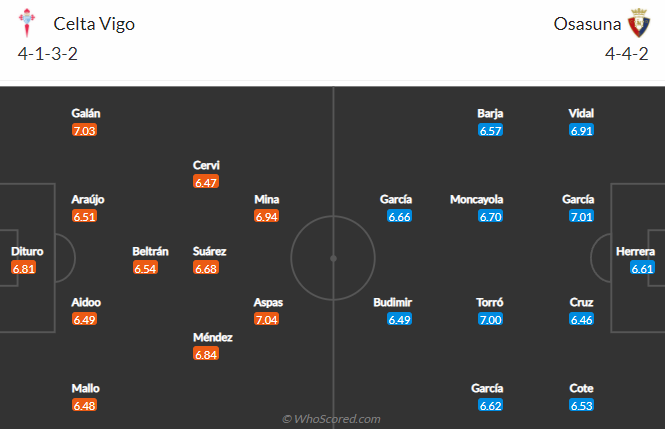The image size is (665, 429).
Task: Open the Osasuna team name link
Action: 587,24
